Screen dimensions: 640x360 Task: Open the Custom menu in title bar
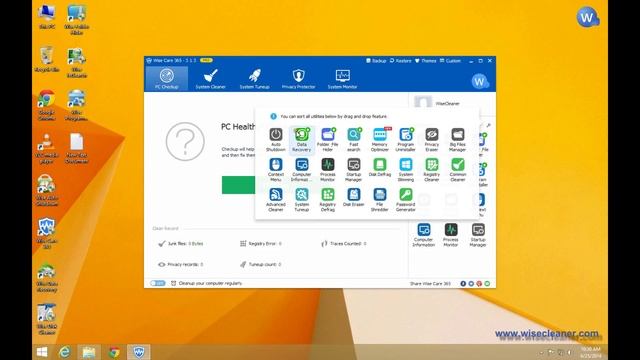click(450, 60)
